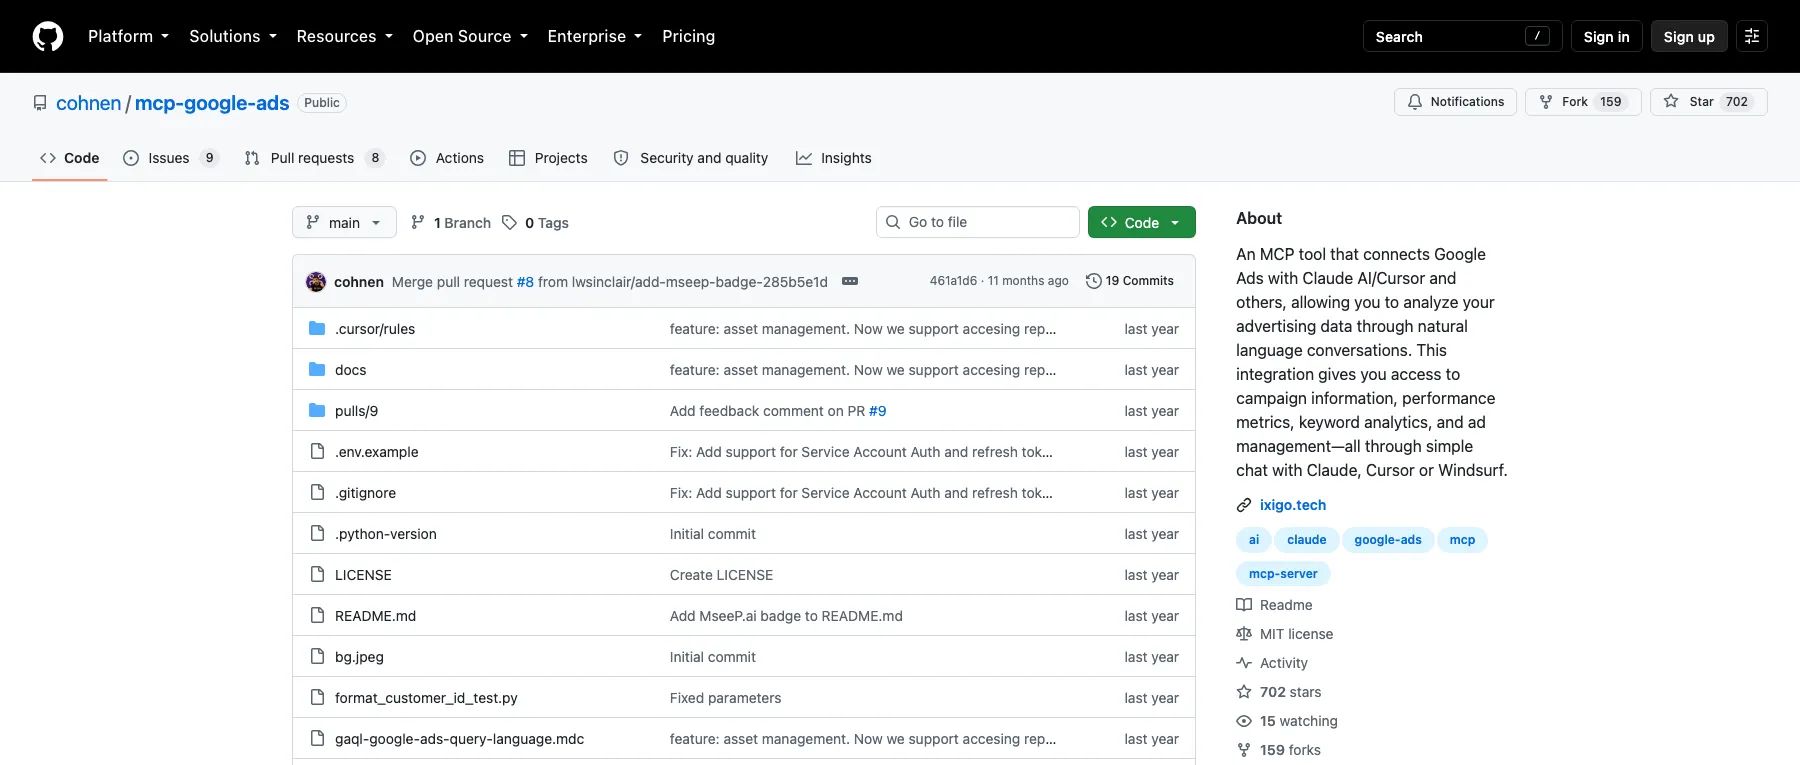Screen dimensions: 1800x765
Task: Click the 1 Branch link
Action: 451,222
